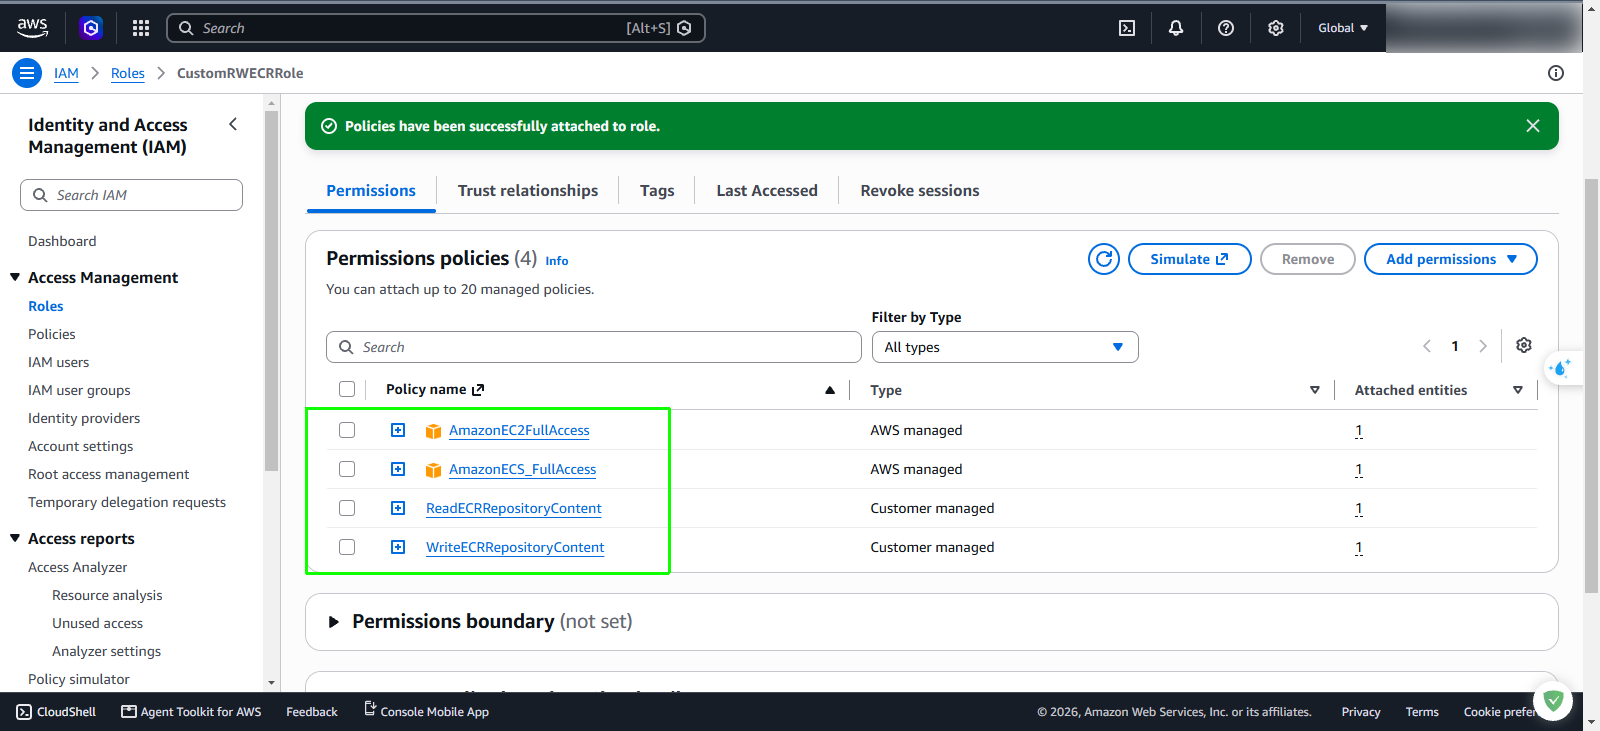Collapse the Access Management sidebar section

(x=15, y=277)
